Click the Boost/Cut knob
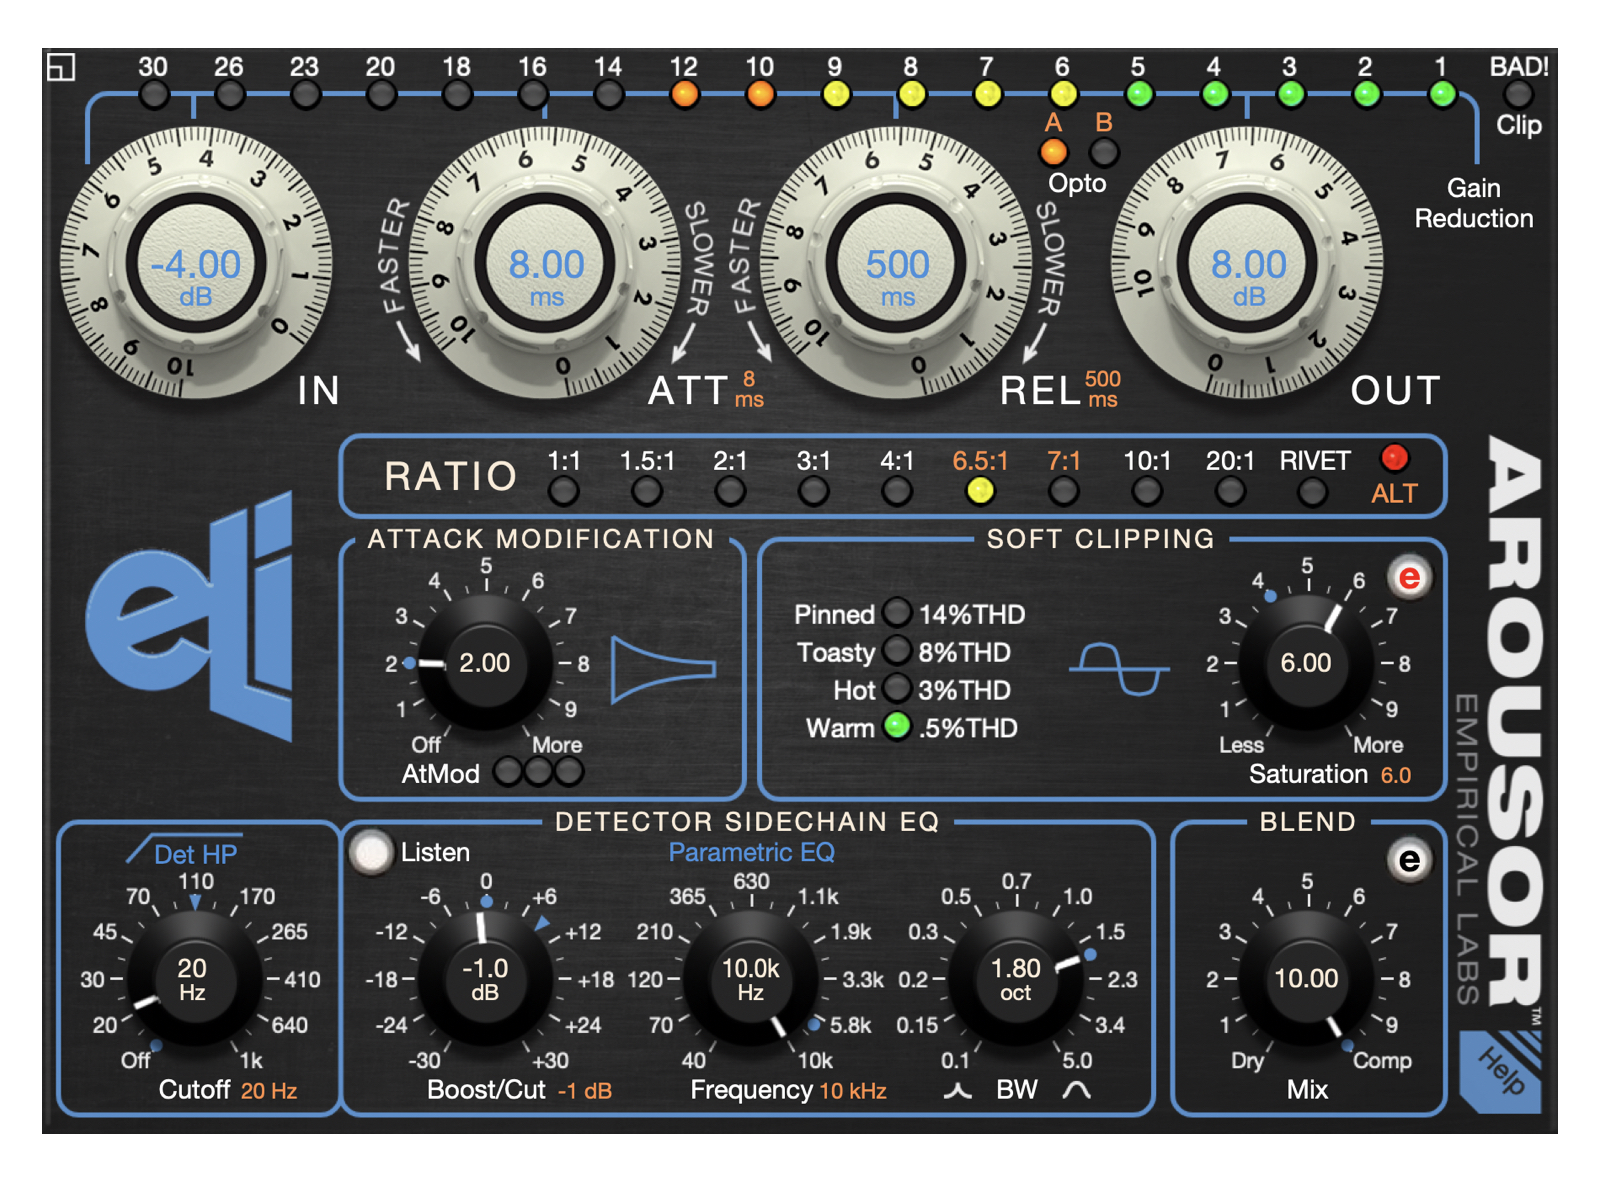The height and width of the screenshot is (1179, 1600). click(x=485, y=979)
